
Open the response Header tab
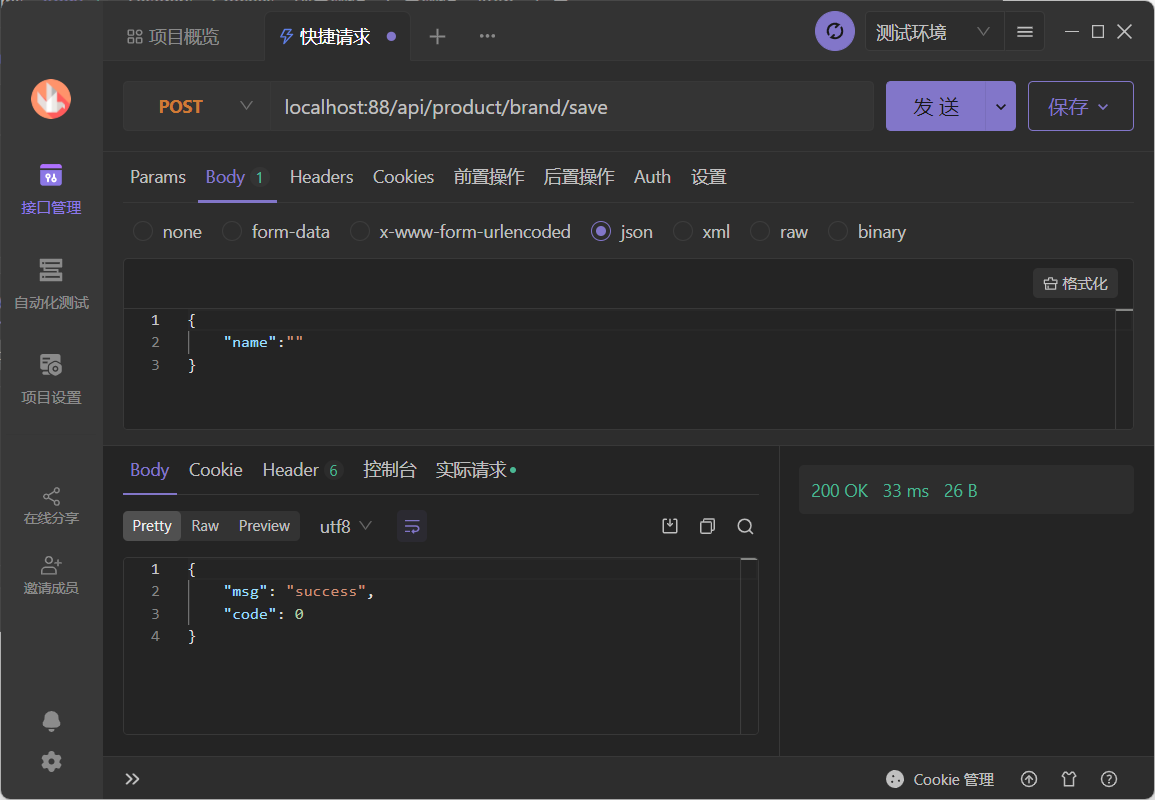(x=302, y=470)
